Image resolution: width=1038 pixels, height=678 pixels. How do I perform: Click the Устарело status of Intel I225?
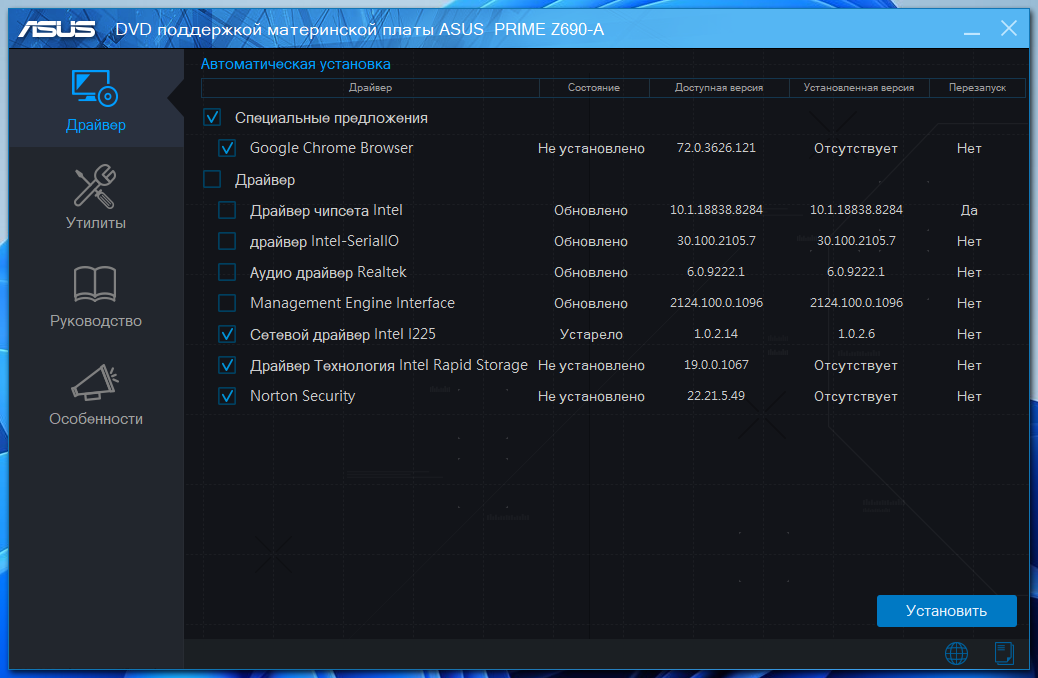[x=591, y=334]
